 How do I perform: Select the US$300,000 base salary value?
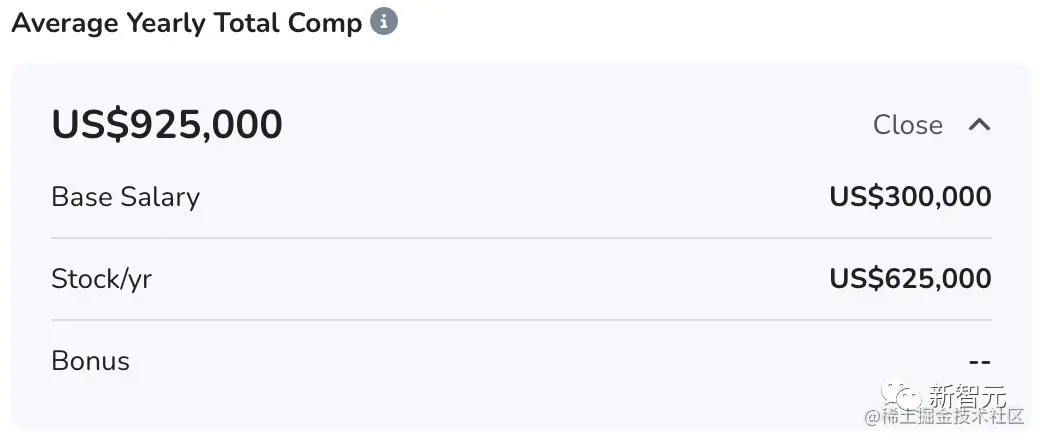click(x=910, y=197)
